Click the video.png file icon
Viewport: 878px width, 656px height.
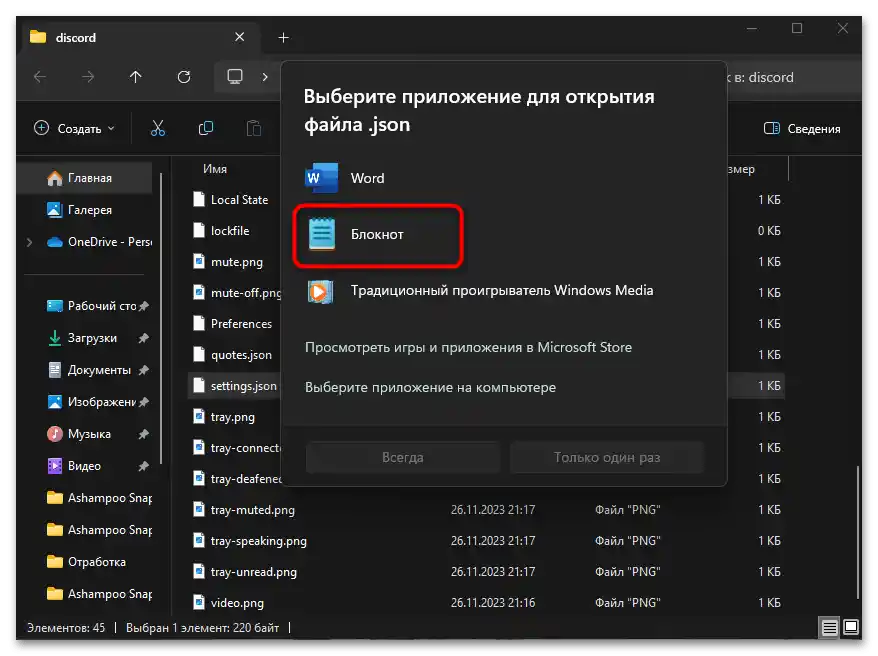(x=199, y=602)
